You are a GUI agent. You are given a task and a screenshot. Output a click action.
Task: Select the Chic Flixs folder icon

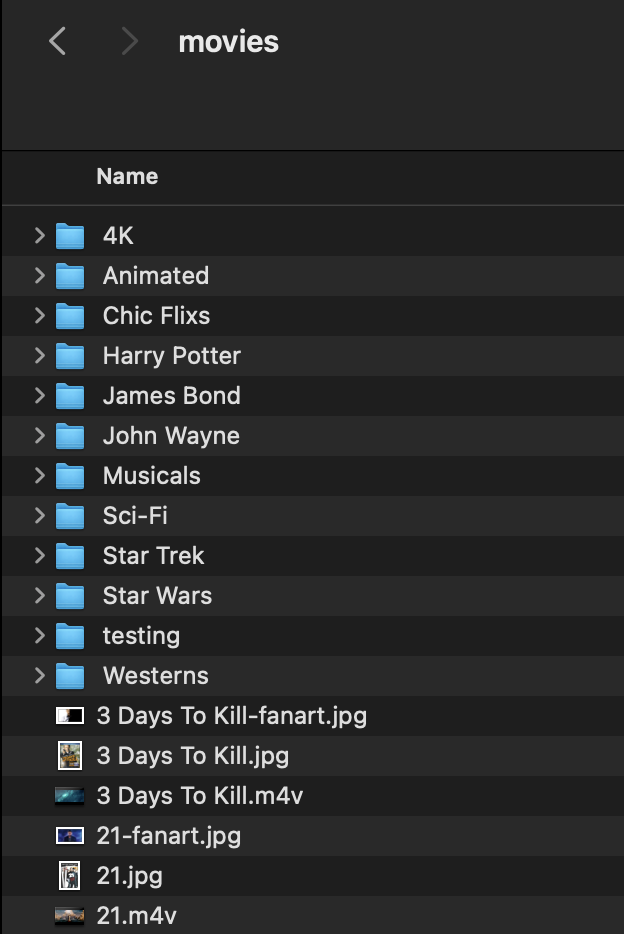click(x=70, y=316)
